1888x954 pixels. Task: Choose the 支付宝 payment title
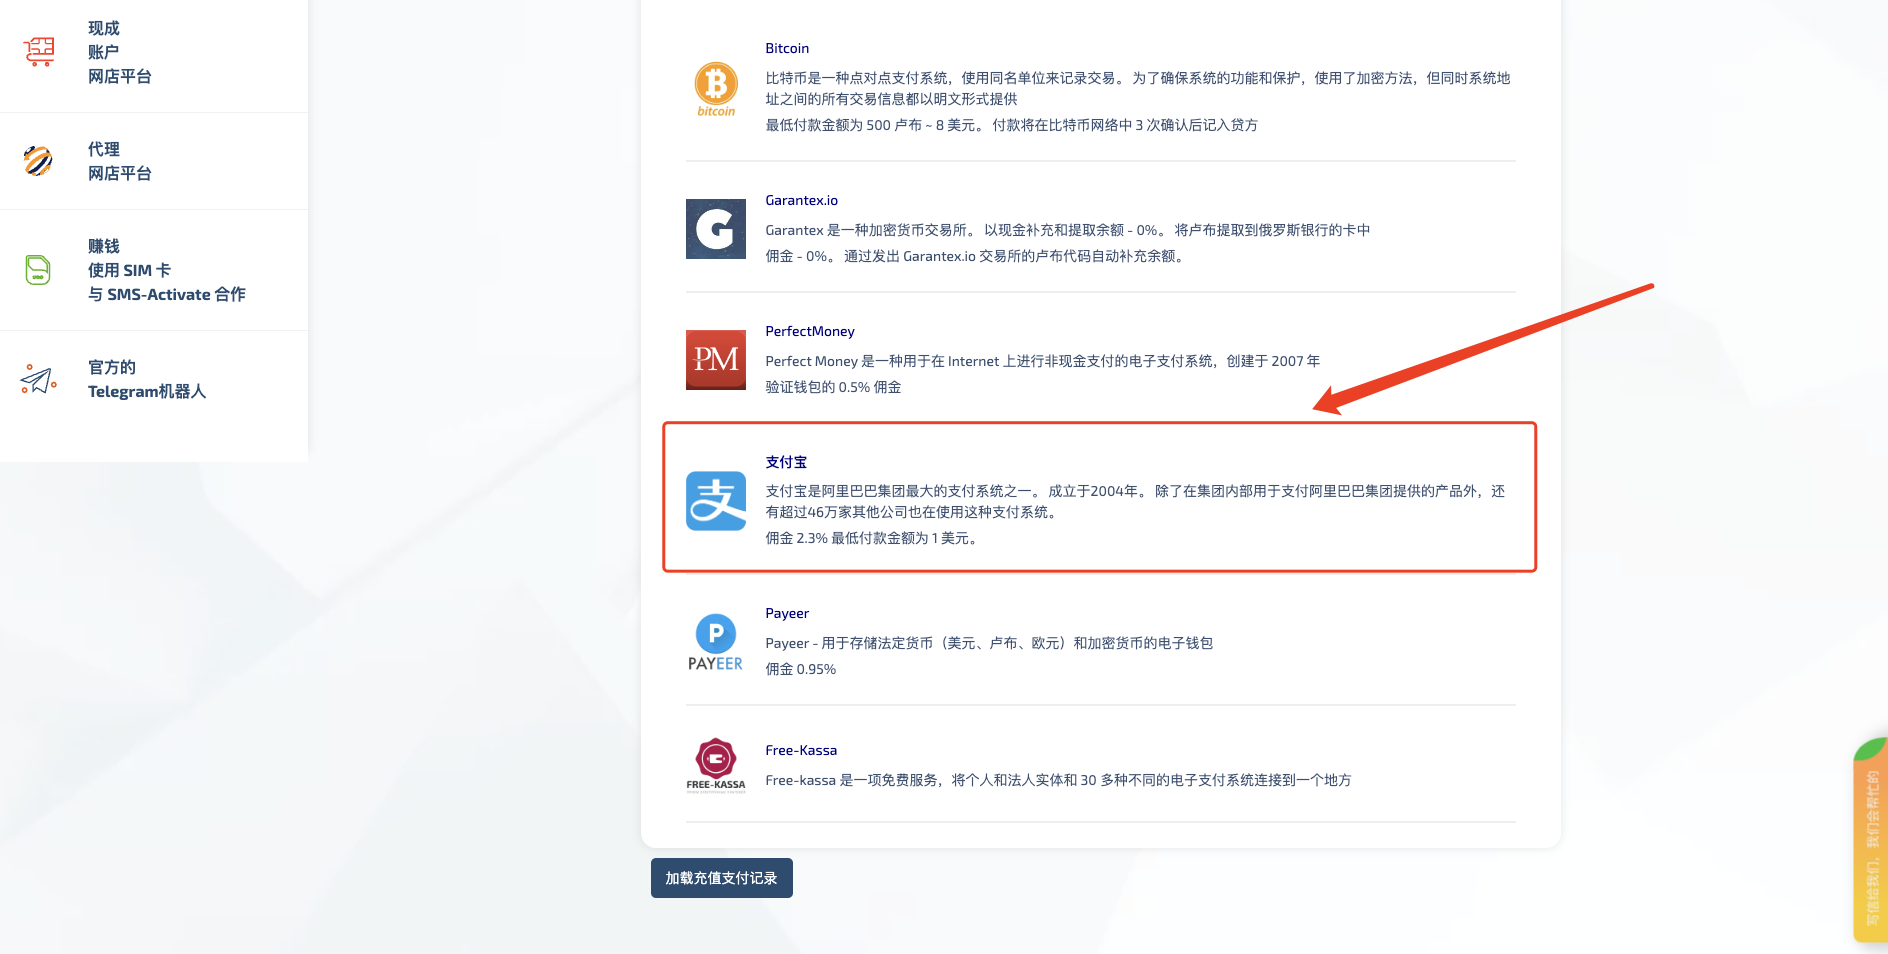pos(786,462)
